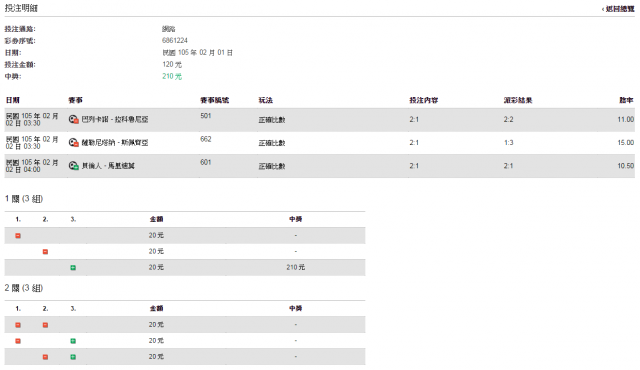Click the match name in row 501
Viewport: 640px width, 370px height.
coord(115,120)
